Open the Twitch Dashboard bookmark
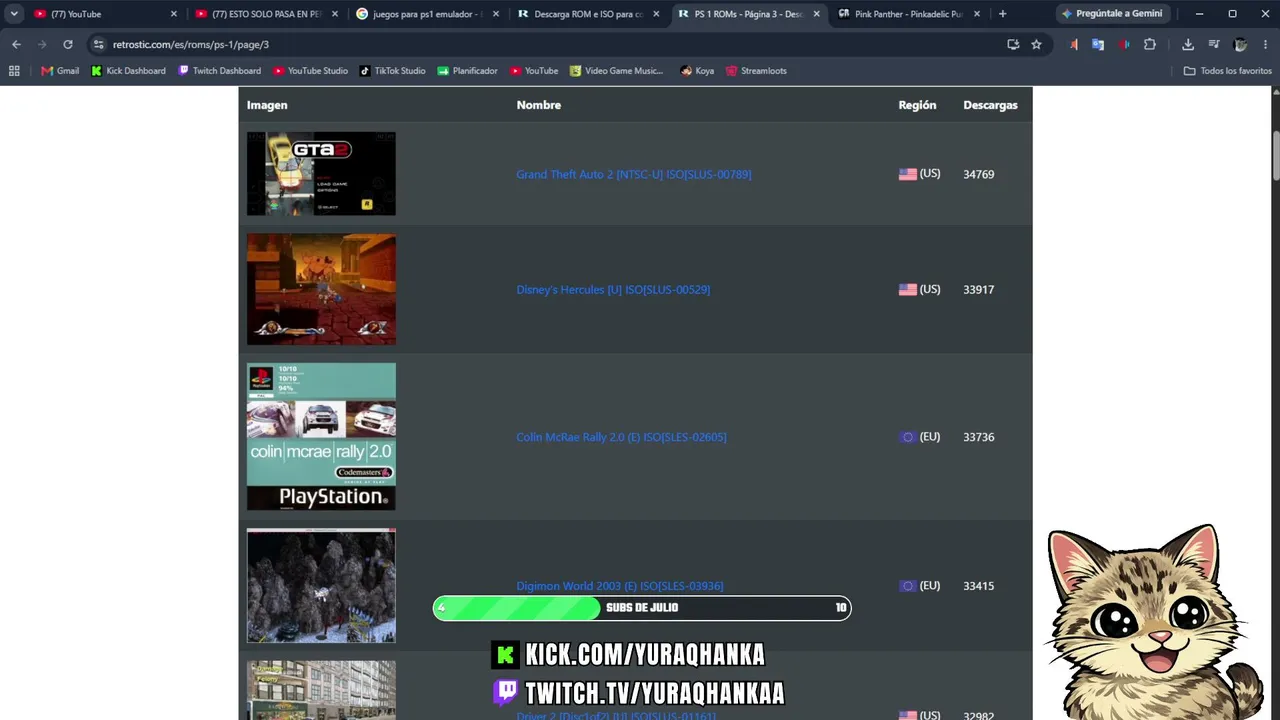The height and width of the screenshot is (720, 1280). [219, 71]
